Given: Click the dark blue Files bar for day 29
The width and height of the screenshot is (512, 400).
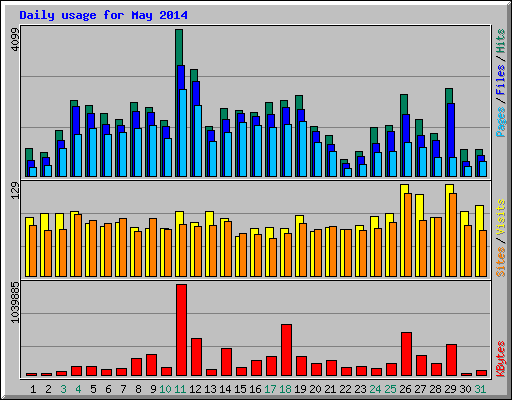Looking at the screenshot, I should coord(451,130).
